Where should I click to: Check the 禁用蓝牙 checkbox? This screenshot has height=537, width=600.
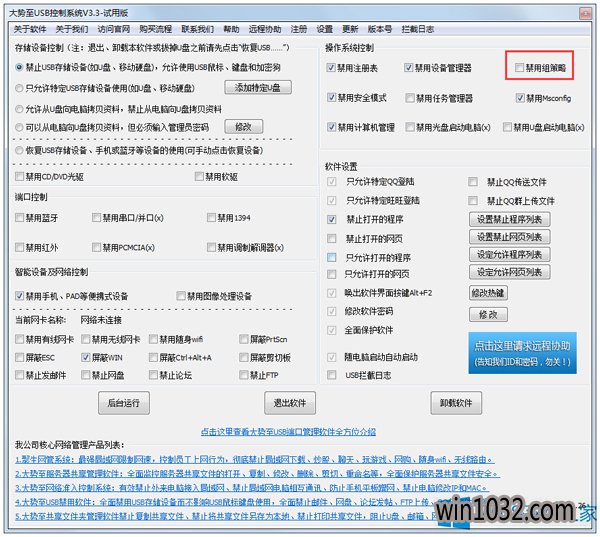coord(22,217)
